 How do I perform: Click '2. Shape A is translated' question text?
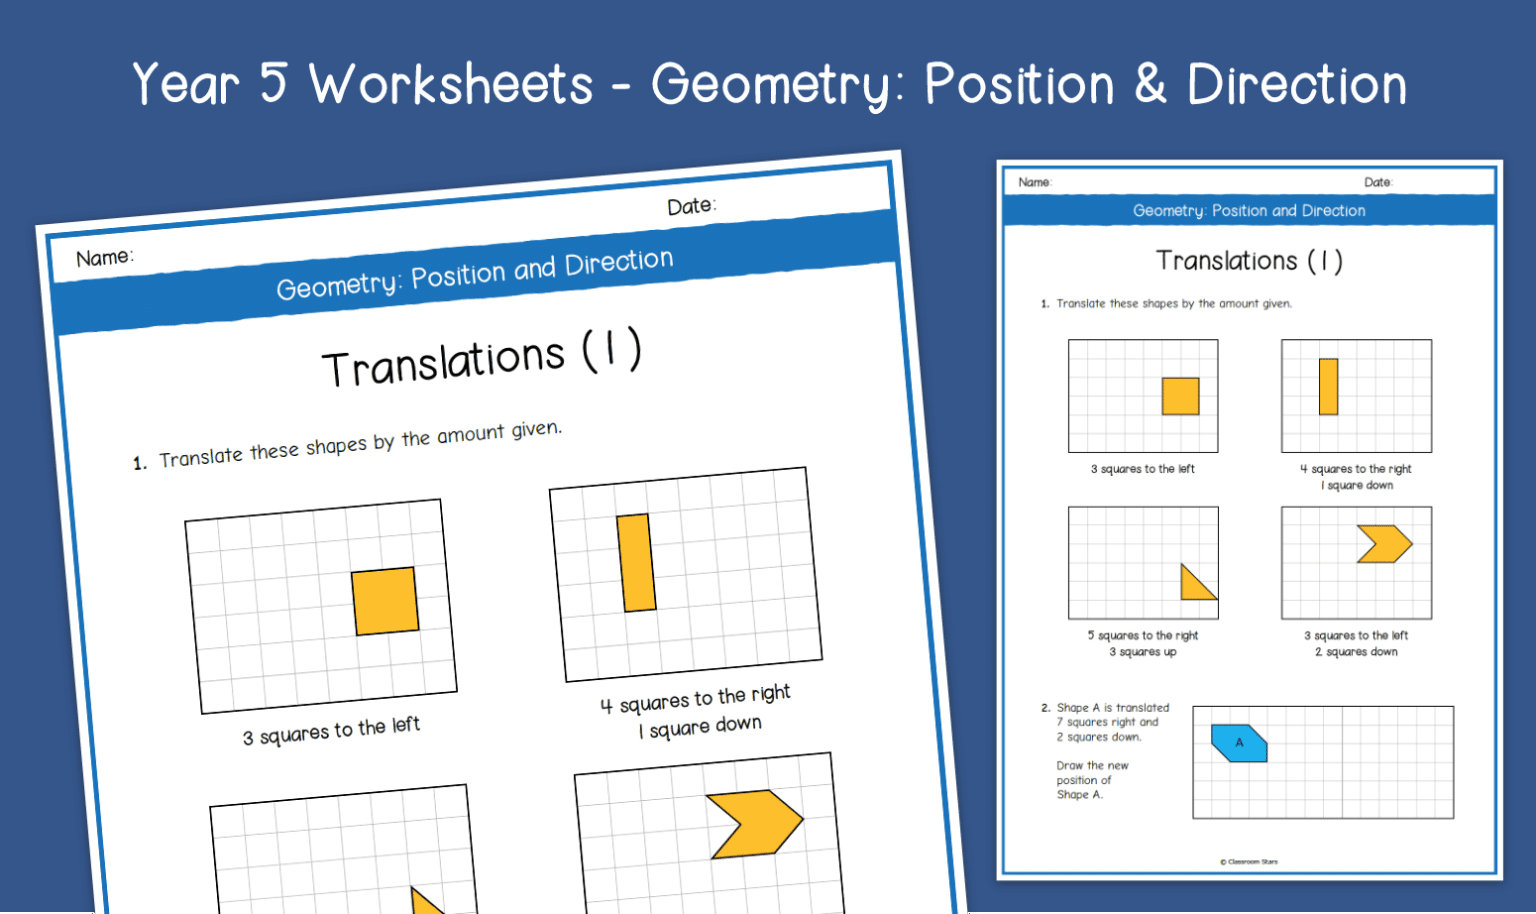1105,722
